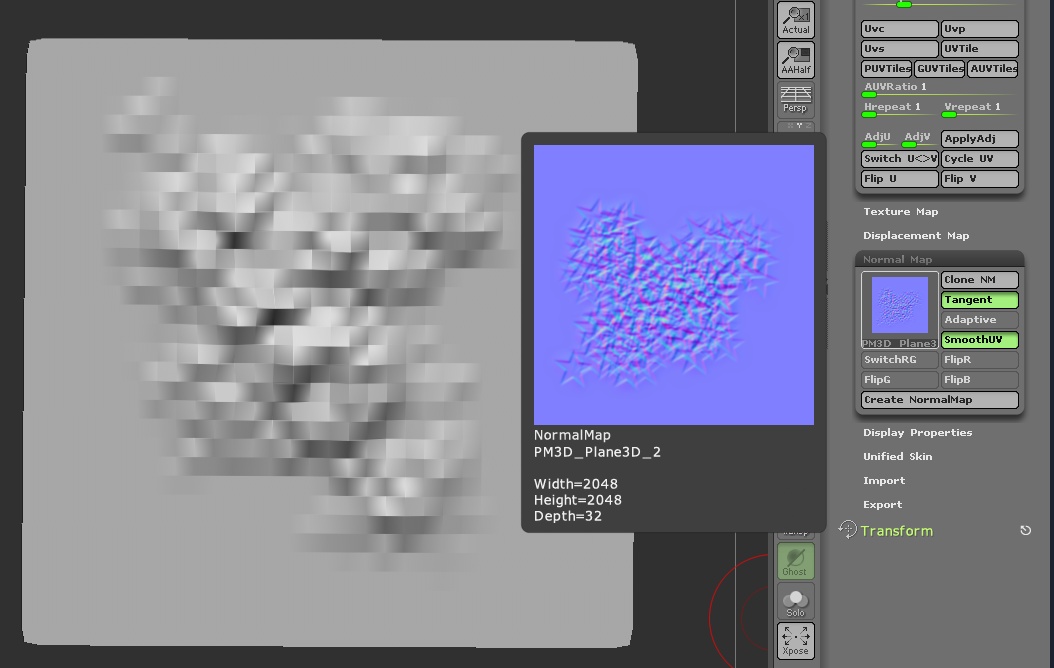
Task: Toggle the FlipB option
Action: point(979,380)
